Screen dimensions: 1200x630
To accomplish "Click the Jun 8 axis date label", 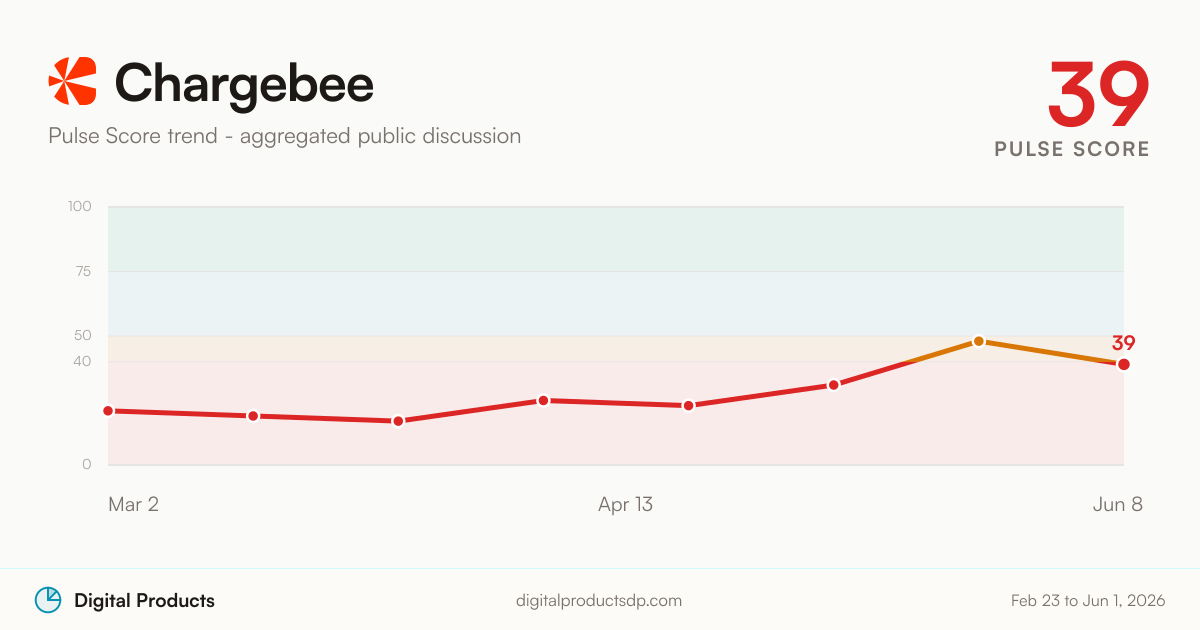I will pos(1117,504).
